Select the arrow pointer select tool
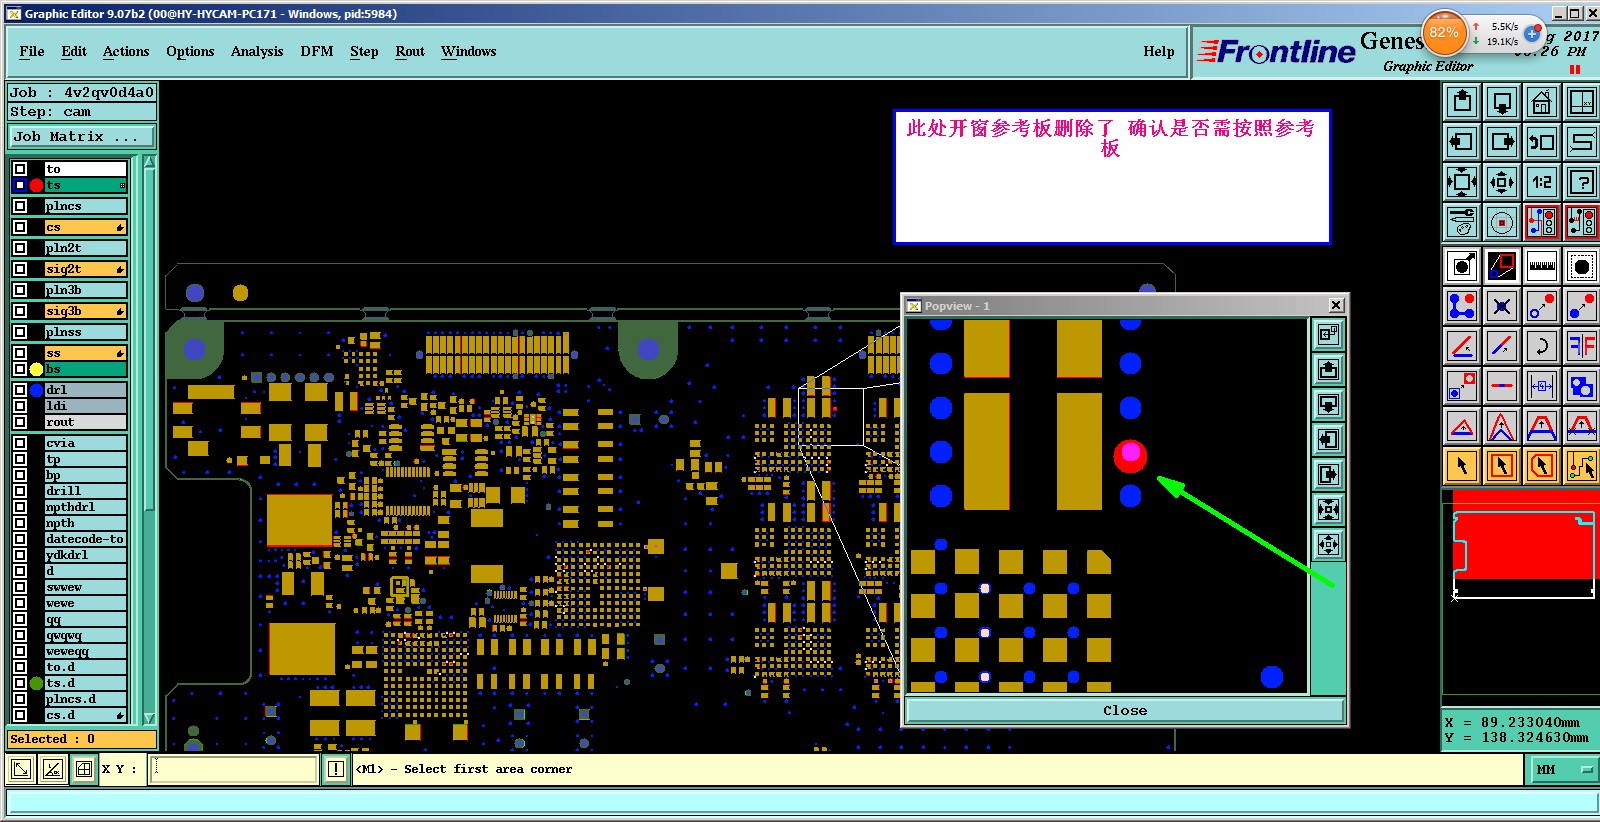Viewport: 1600px width, 822px height. [x=1462, y=466]
